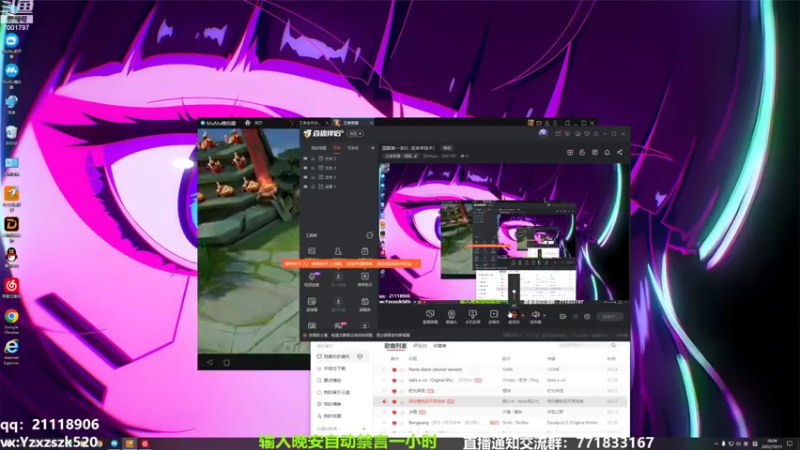This screenshot has width=800, height=450.
Task: Toggle visibility eye of third scene source
Action: pyautogui.click(x=306, y=177)
